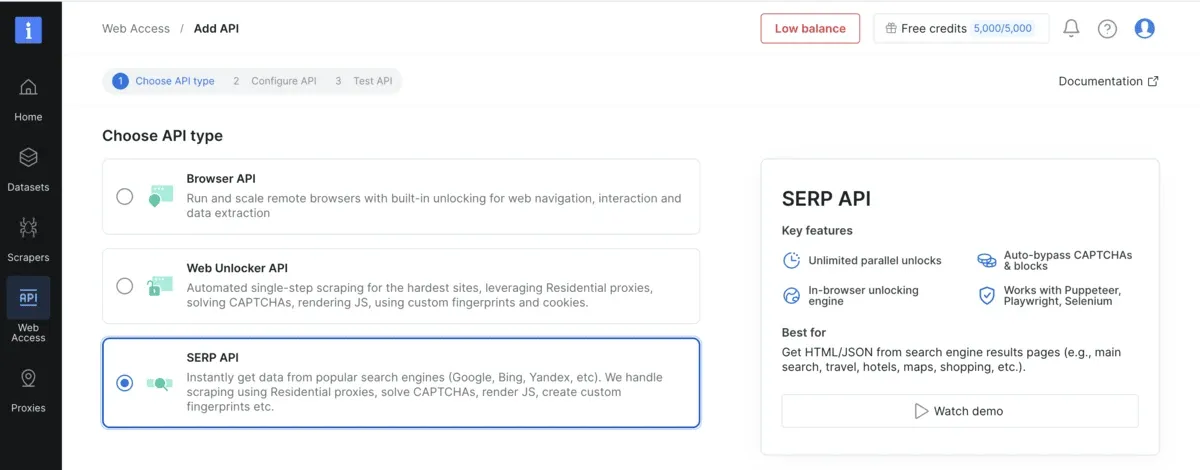Viewport: 1200px width, 470px height.
Task: Click the Web Unlocker API card title
Action: click(x=237, y=268)
